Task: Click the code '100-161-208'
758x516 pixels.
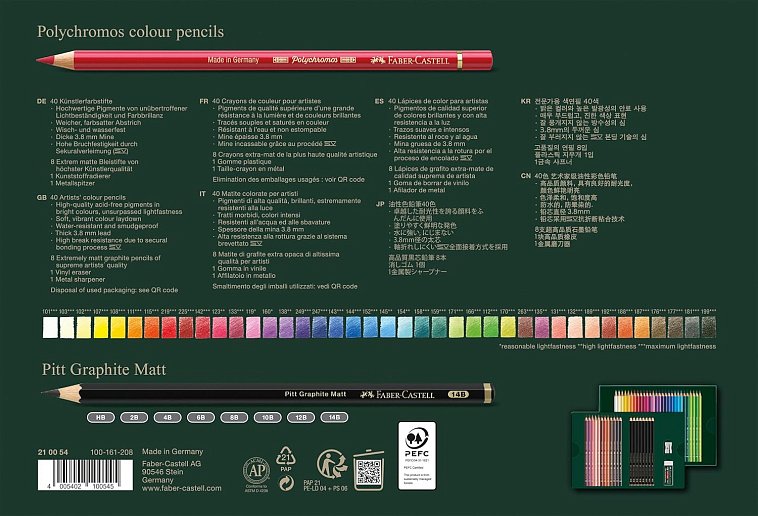Action: [112, 453]
